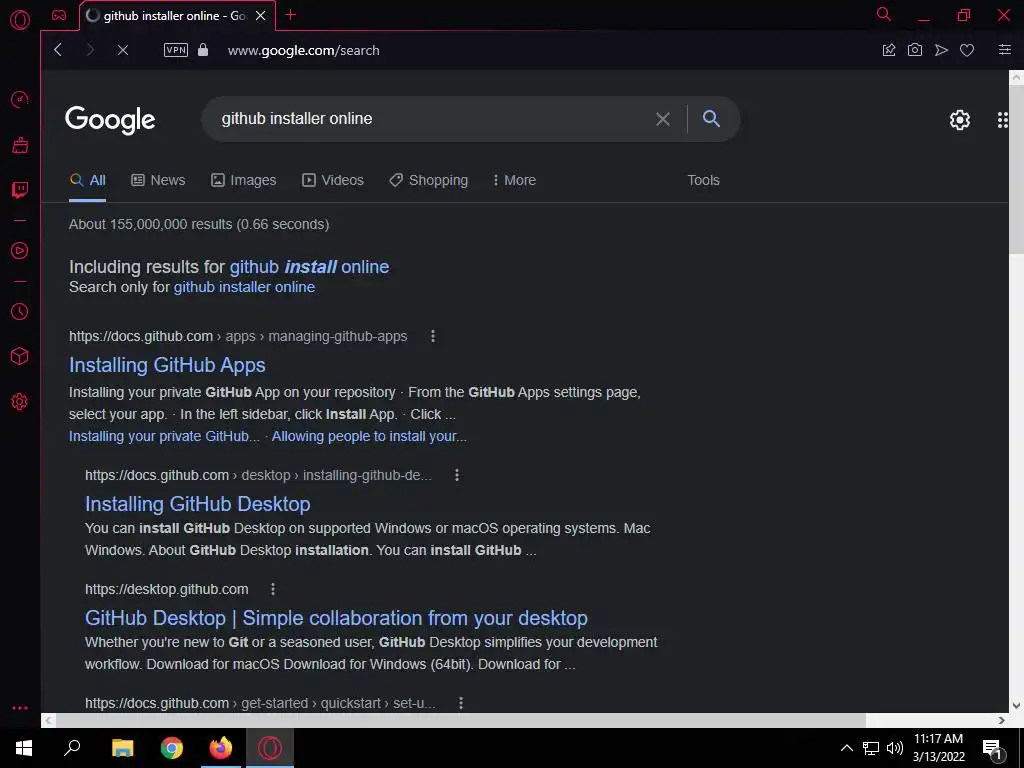1024x768 pixels.
Task: Select the All results tab
Action: [x=88, y=180]
